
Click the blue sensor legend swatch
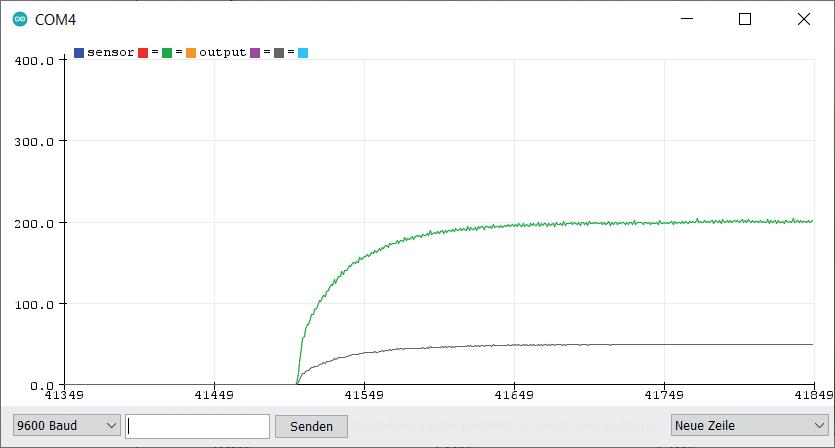(x=79, y=53)
